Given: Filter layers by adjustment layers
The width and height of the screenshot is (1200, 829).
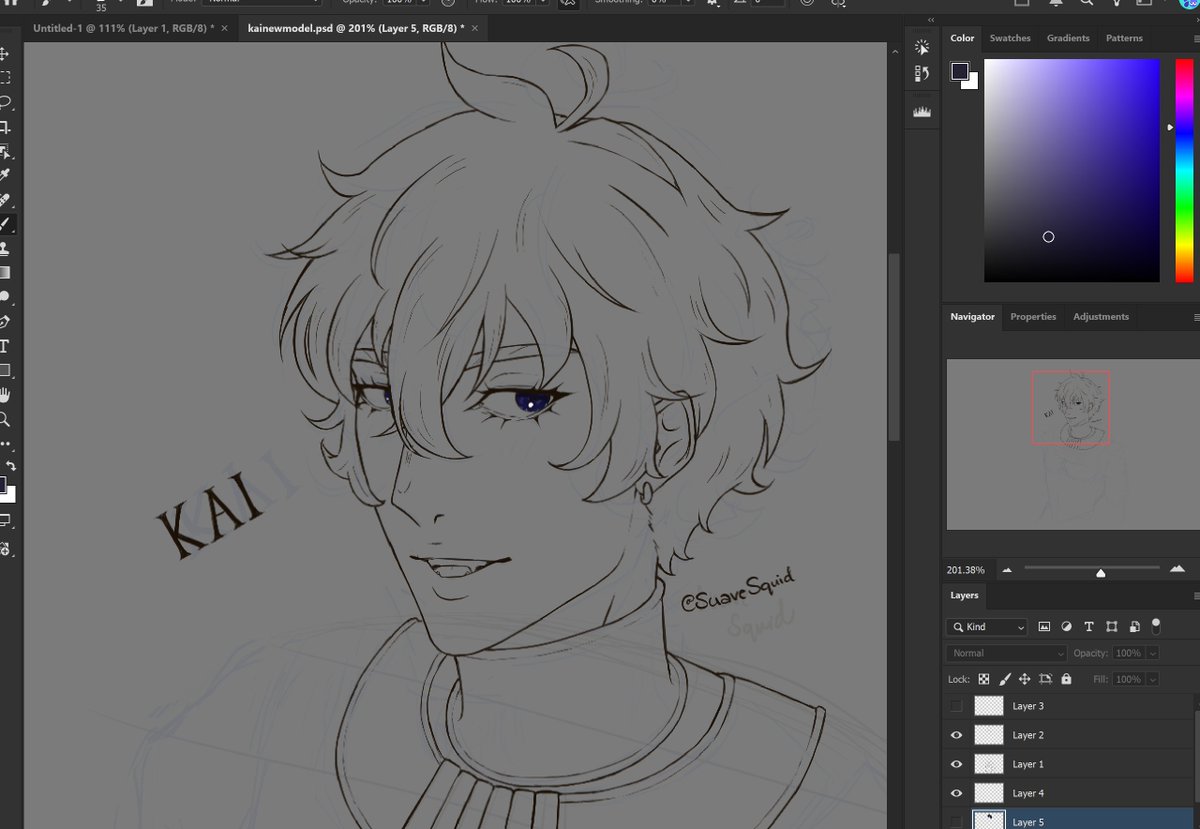Looking at the screenshot, I should coord(1066,627).
